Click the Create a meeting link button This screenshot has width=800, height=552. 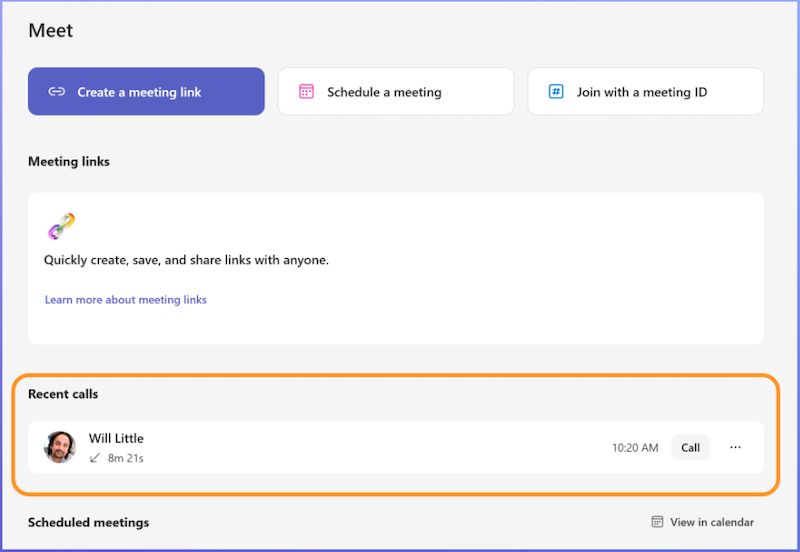click(146, 92)
